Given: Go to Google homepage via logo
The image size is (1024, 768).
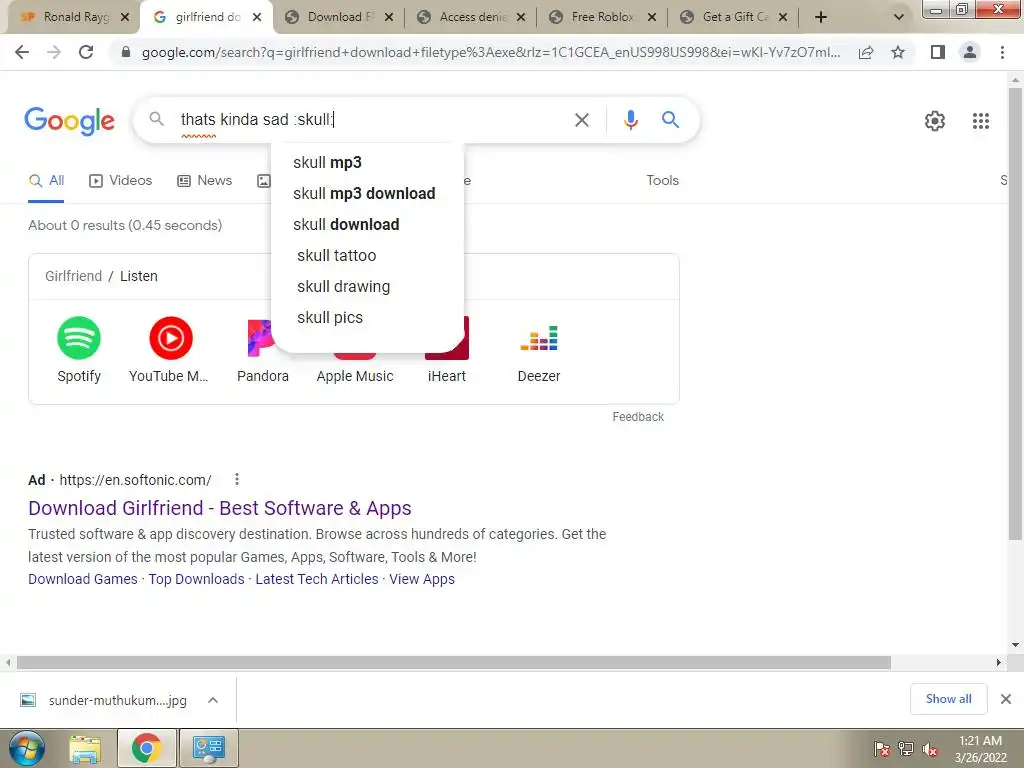Looking at the screenshot, I should pyautogui.click(x=69, y=121).
